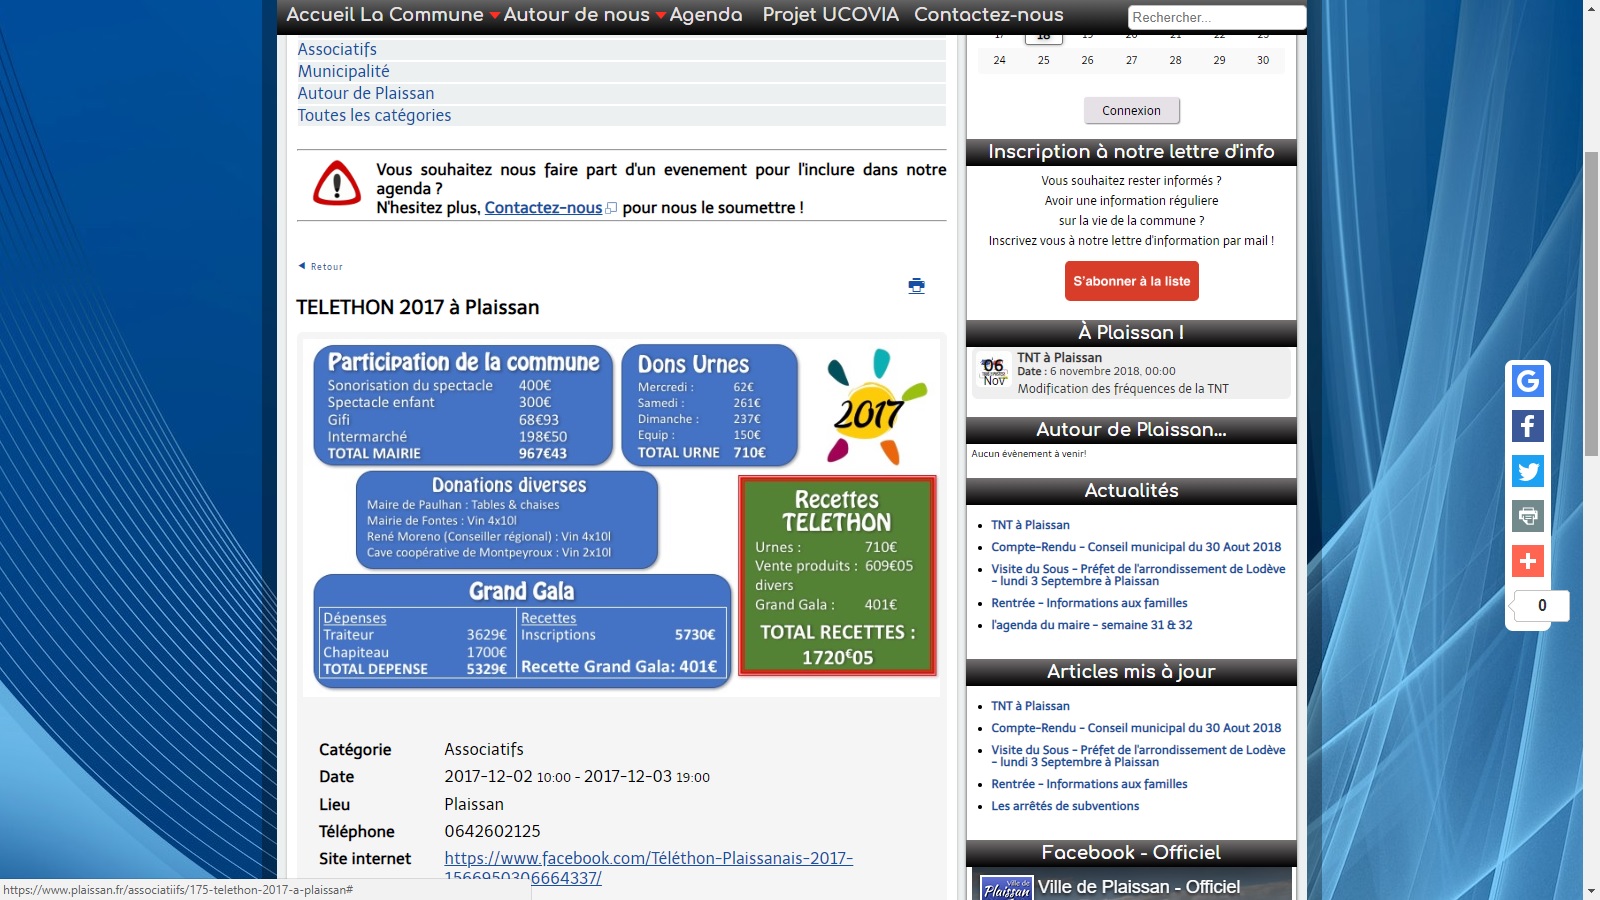The height and width of the screenshot is (900, 1600).
Task: Open Compte-Rendu Conseil municipal in Actualités
Action: pos(1136,547)
